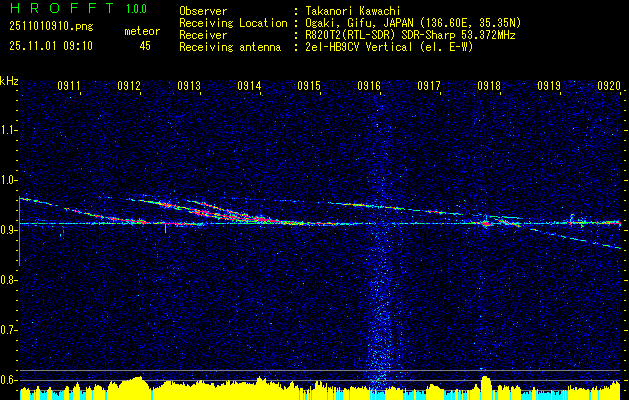629x400 pixels.
Task: Click antenna 2el-HB9CV Vertical text
Action: pyautogui.click(x=389, y=47)
